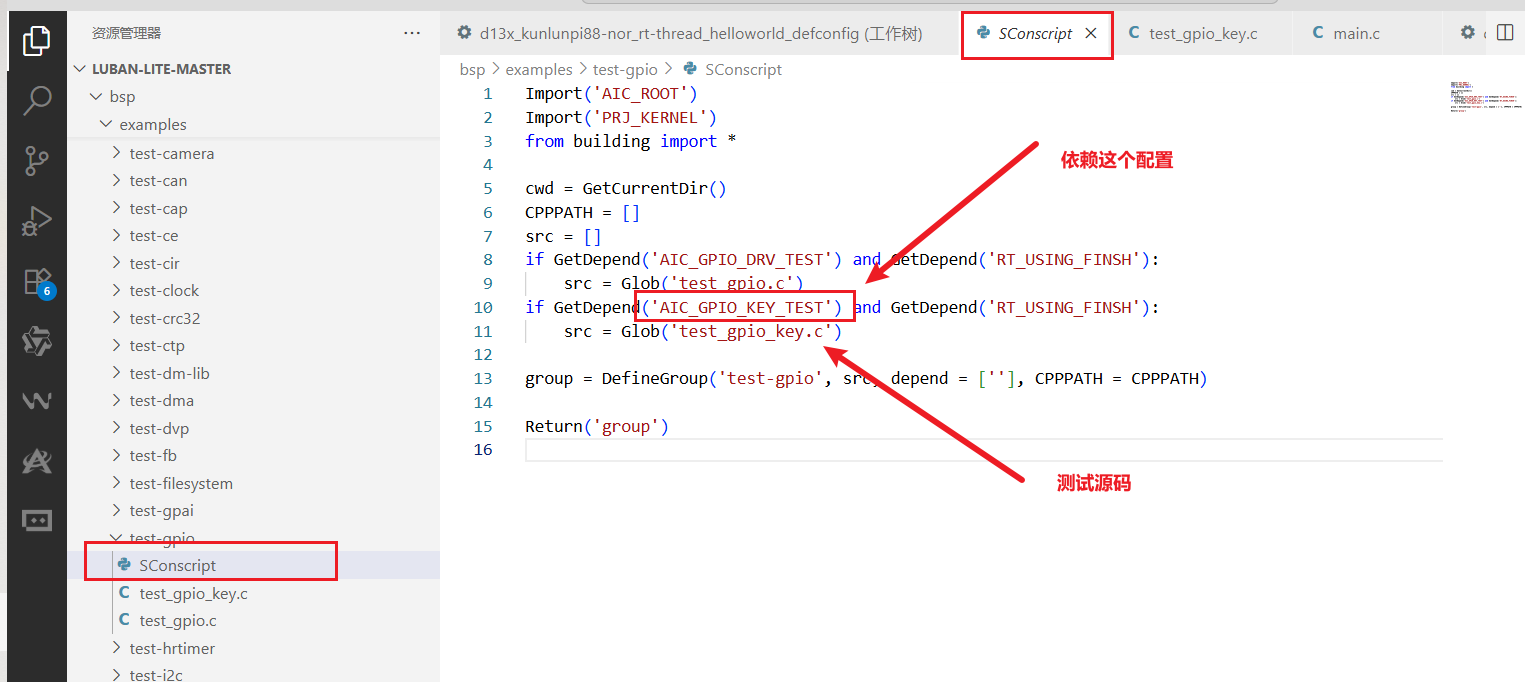The width and height of the screenshot is (1525, 682).
Task: Select test-gpio in breadcrumb path
Action: pyautogui.click(x=625, y=69)
